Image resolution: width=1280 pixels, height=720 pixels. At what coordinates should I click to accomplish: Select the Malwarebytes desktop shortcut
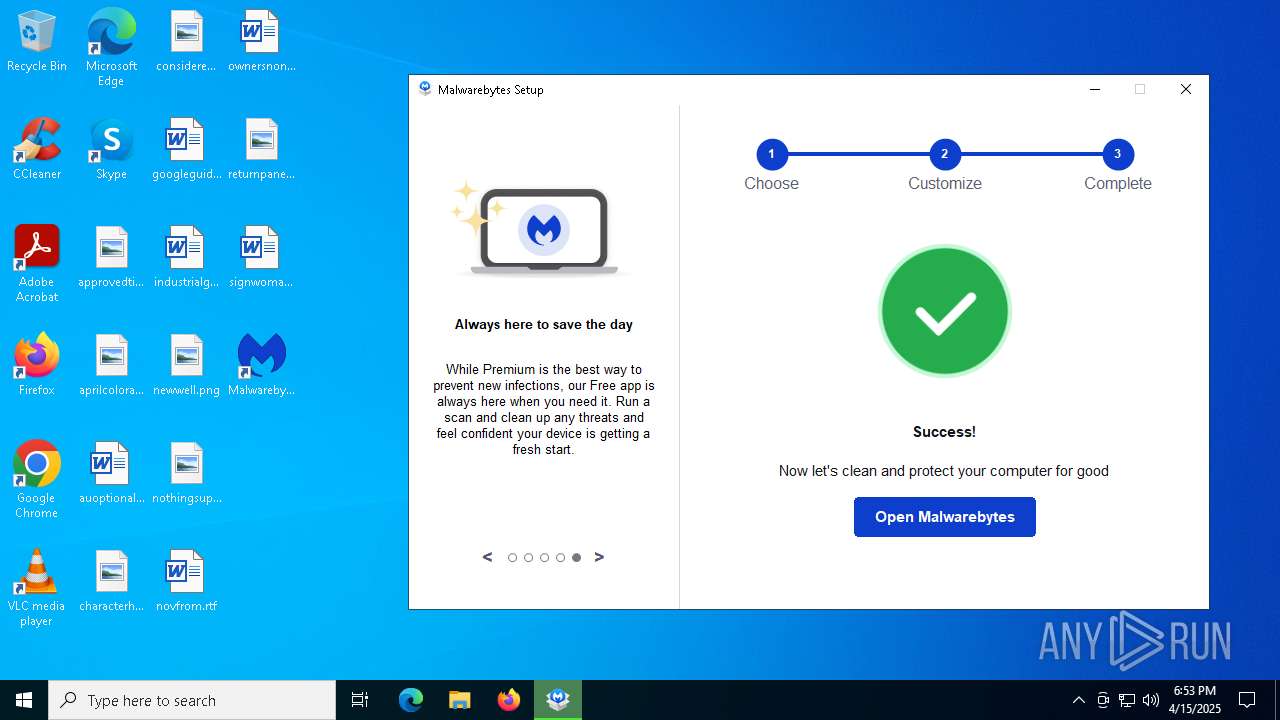[261, 365]
